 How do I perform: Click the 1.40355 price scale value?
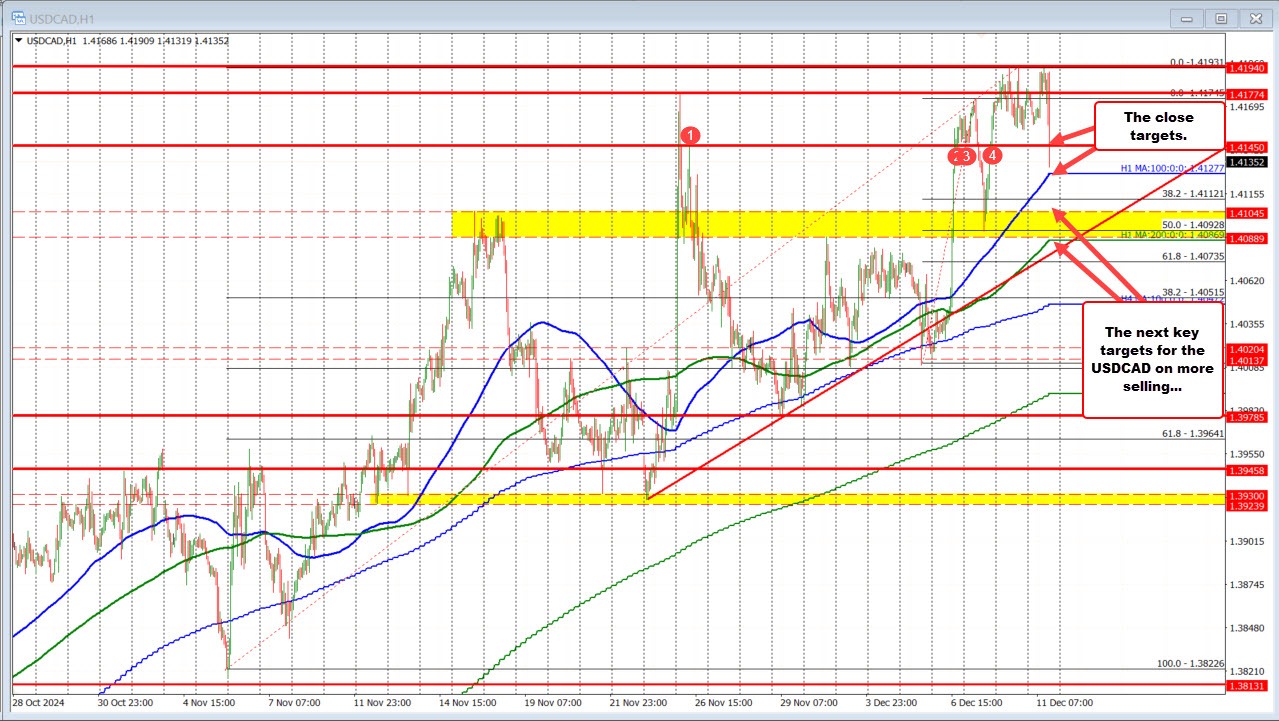[x=1247, y=324]
